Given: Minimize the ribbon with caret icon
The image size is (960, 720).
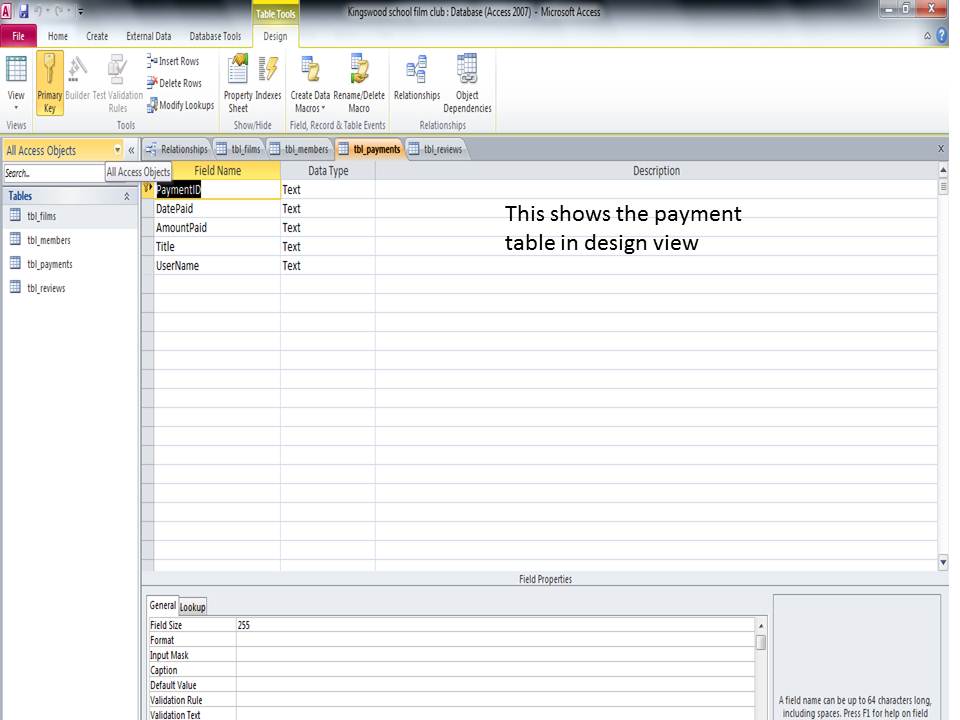Looking at the screenshot, I should click(x=928, y=36).
